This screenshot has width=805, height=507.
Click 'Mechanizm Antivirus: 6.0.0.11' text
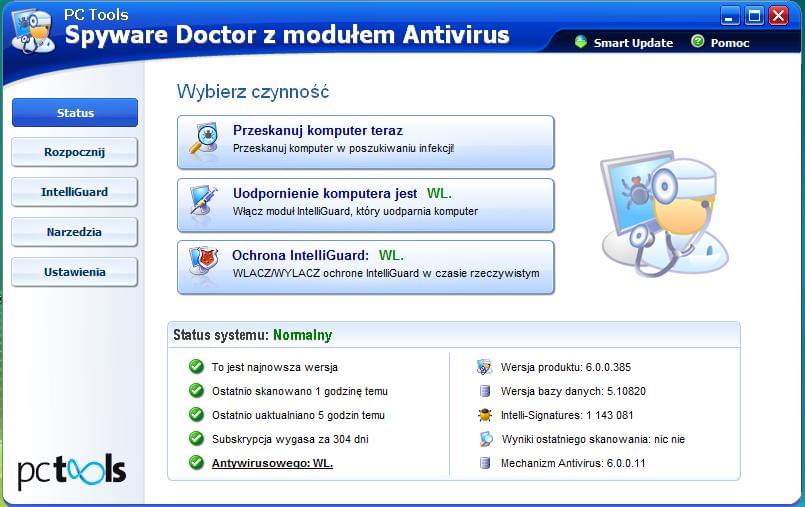[x=573, y=463]
